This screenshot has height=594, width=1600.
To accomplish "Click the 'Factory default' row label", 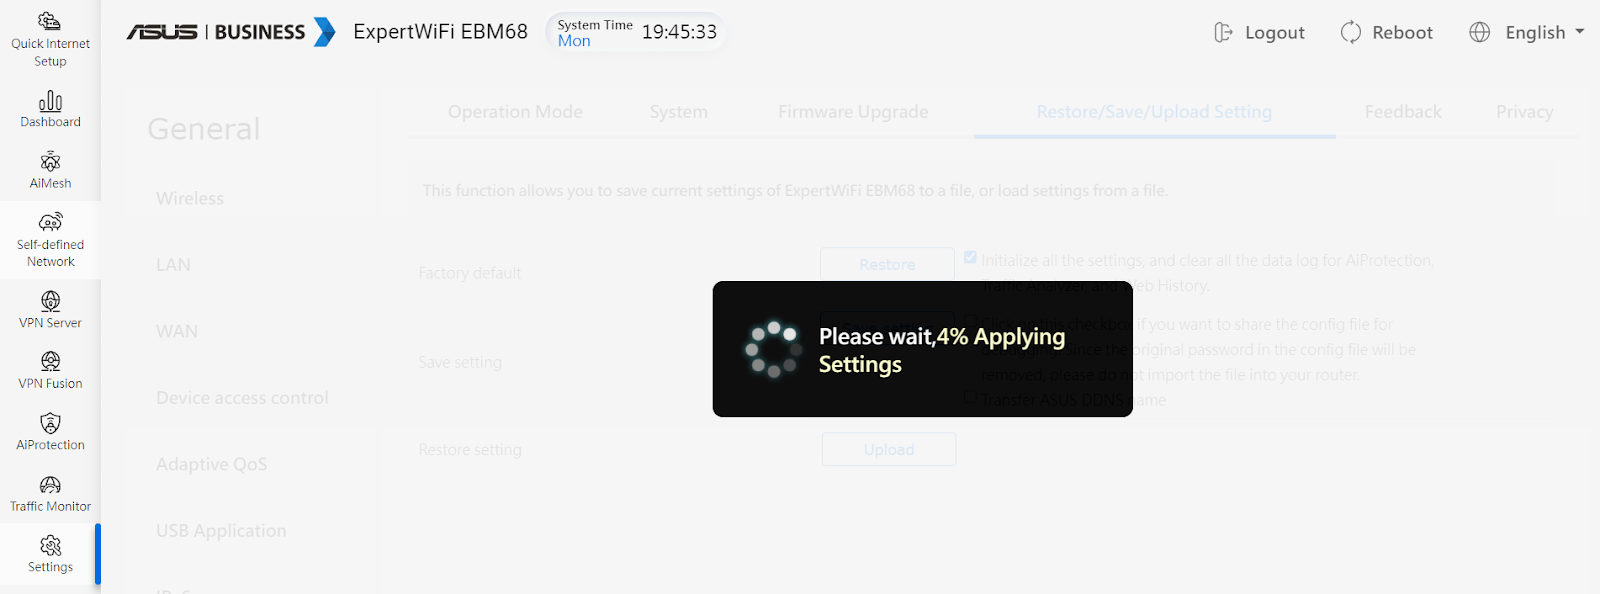I will tap(470, 273).
